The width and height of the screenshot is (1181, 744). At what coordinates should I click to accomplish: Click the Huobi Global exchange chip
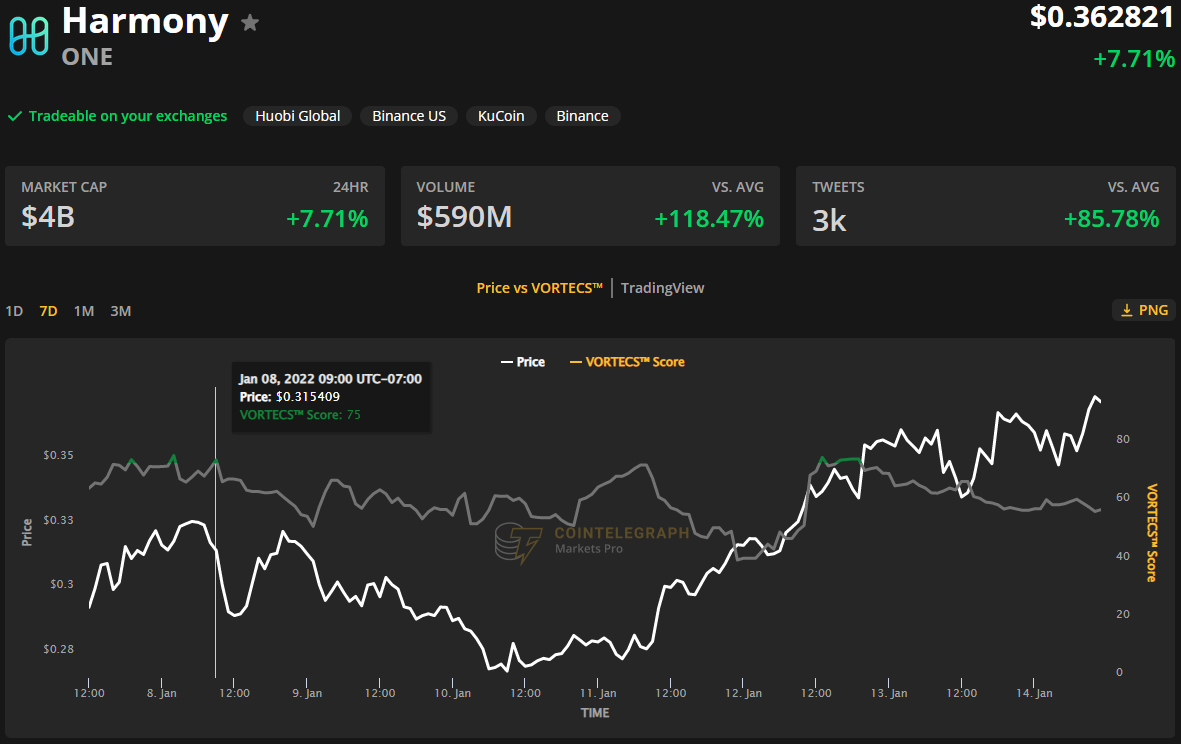click(x=297, y=116)
